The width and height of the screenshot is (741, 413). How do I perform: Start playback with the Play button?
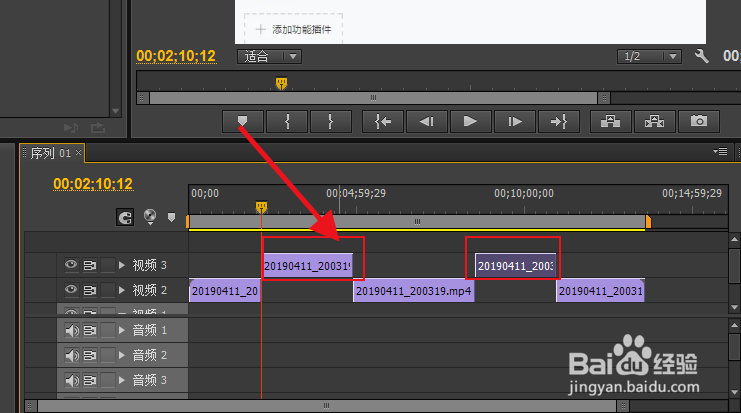471,121
